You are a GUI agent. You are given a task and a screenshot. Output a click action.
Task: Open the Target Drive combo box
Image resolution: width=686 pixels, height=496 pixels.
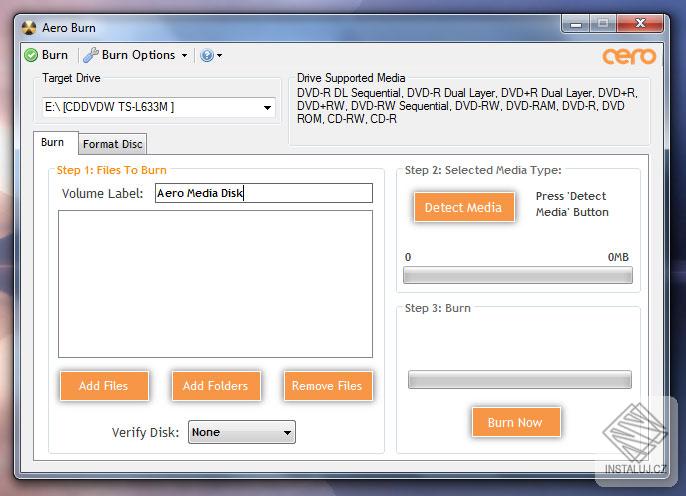click(159, 107)
